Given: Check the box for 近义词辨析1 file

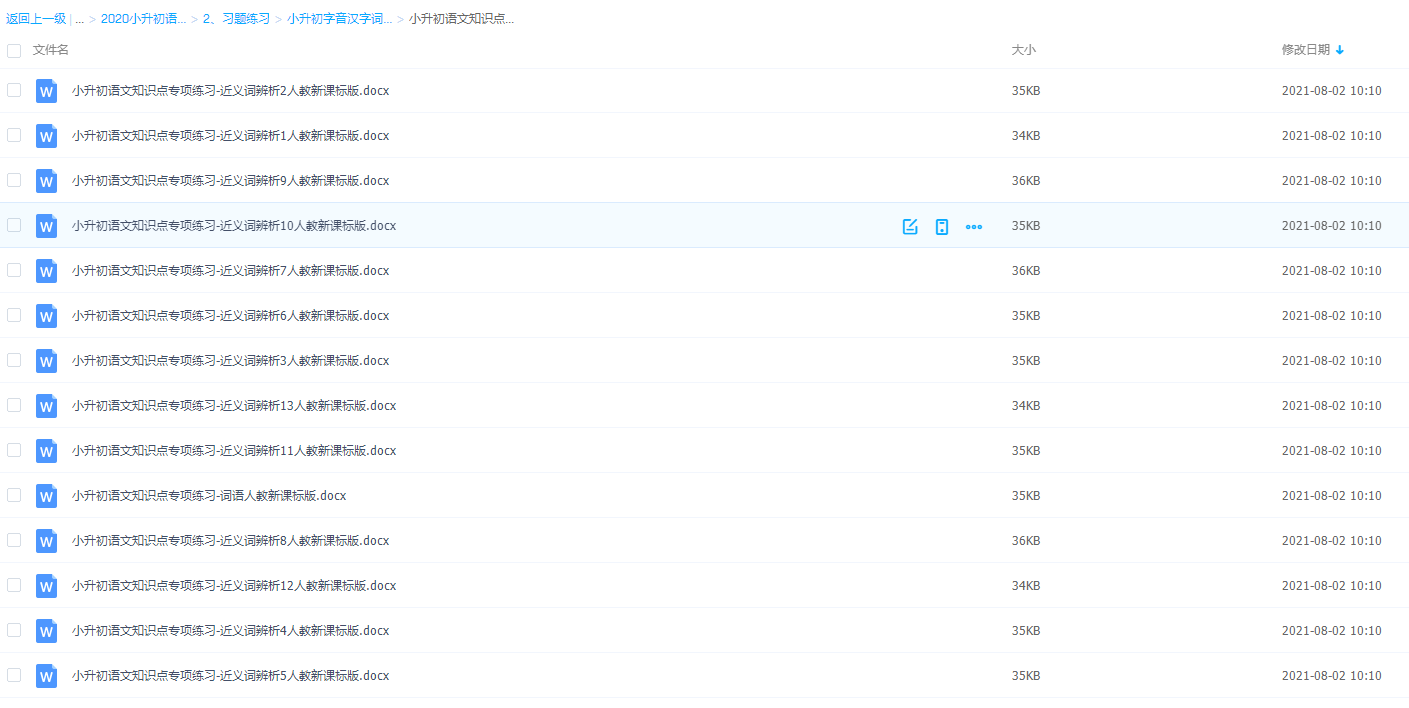Looking at the screenshot, I should point(14,135).
